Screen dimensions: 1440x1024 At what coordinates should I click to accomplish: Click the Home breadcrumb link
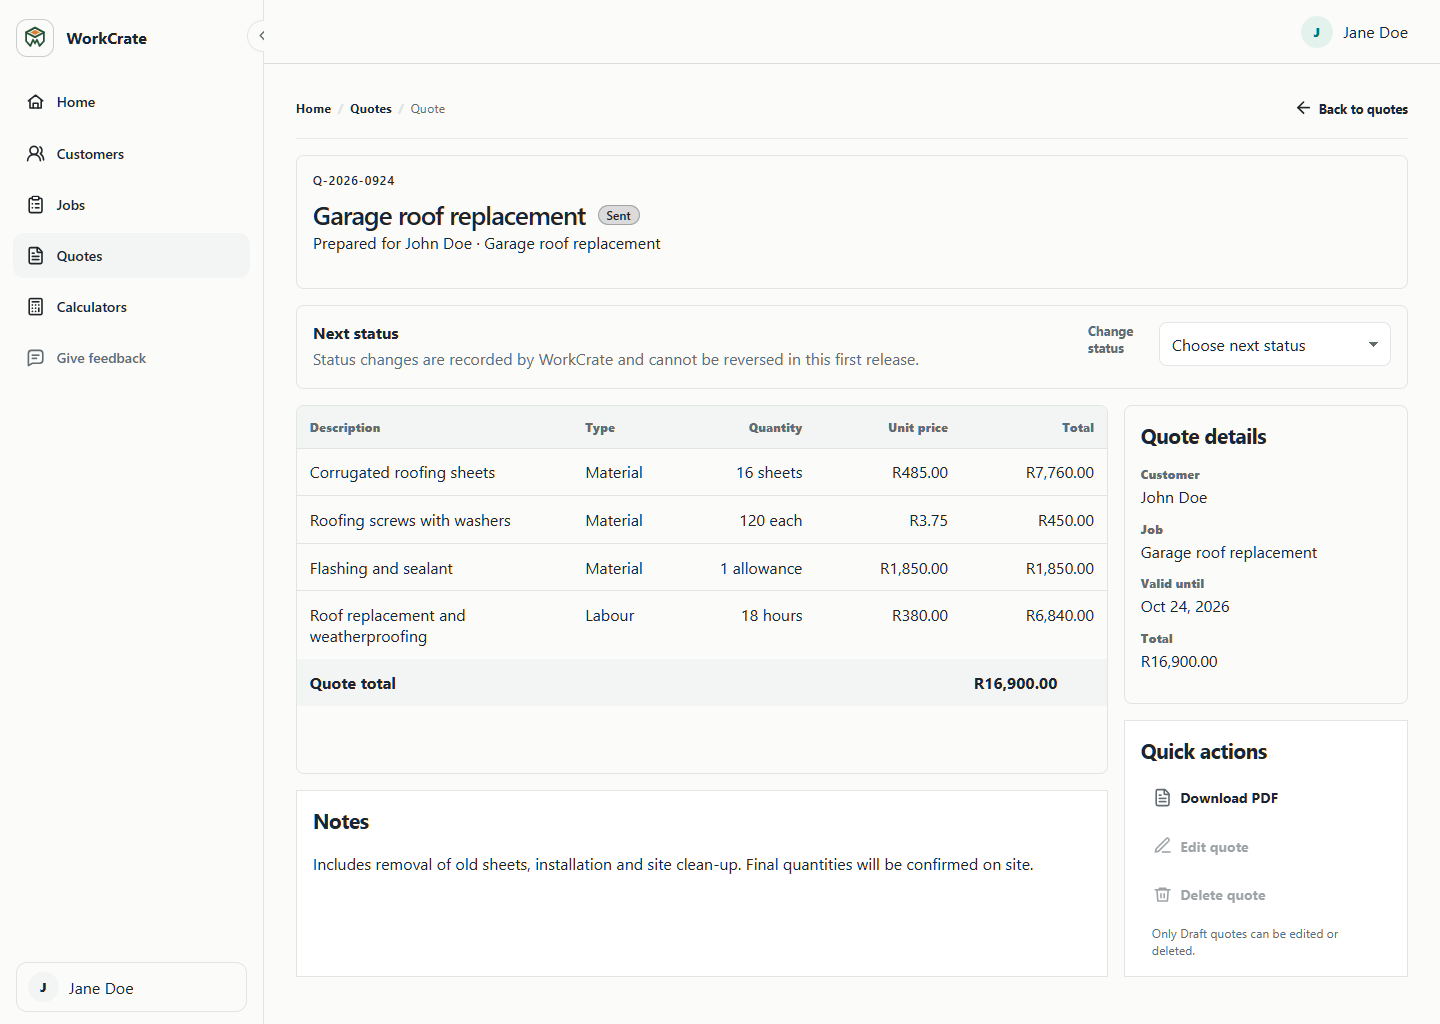pos(313,109)
